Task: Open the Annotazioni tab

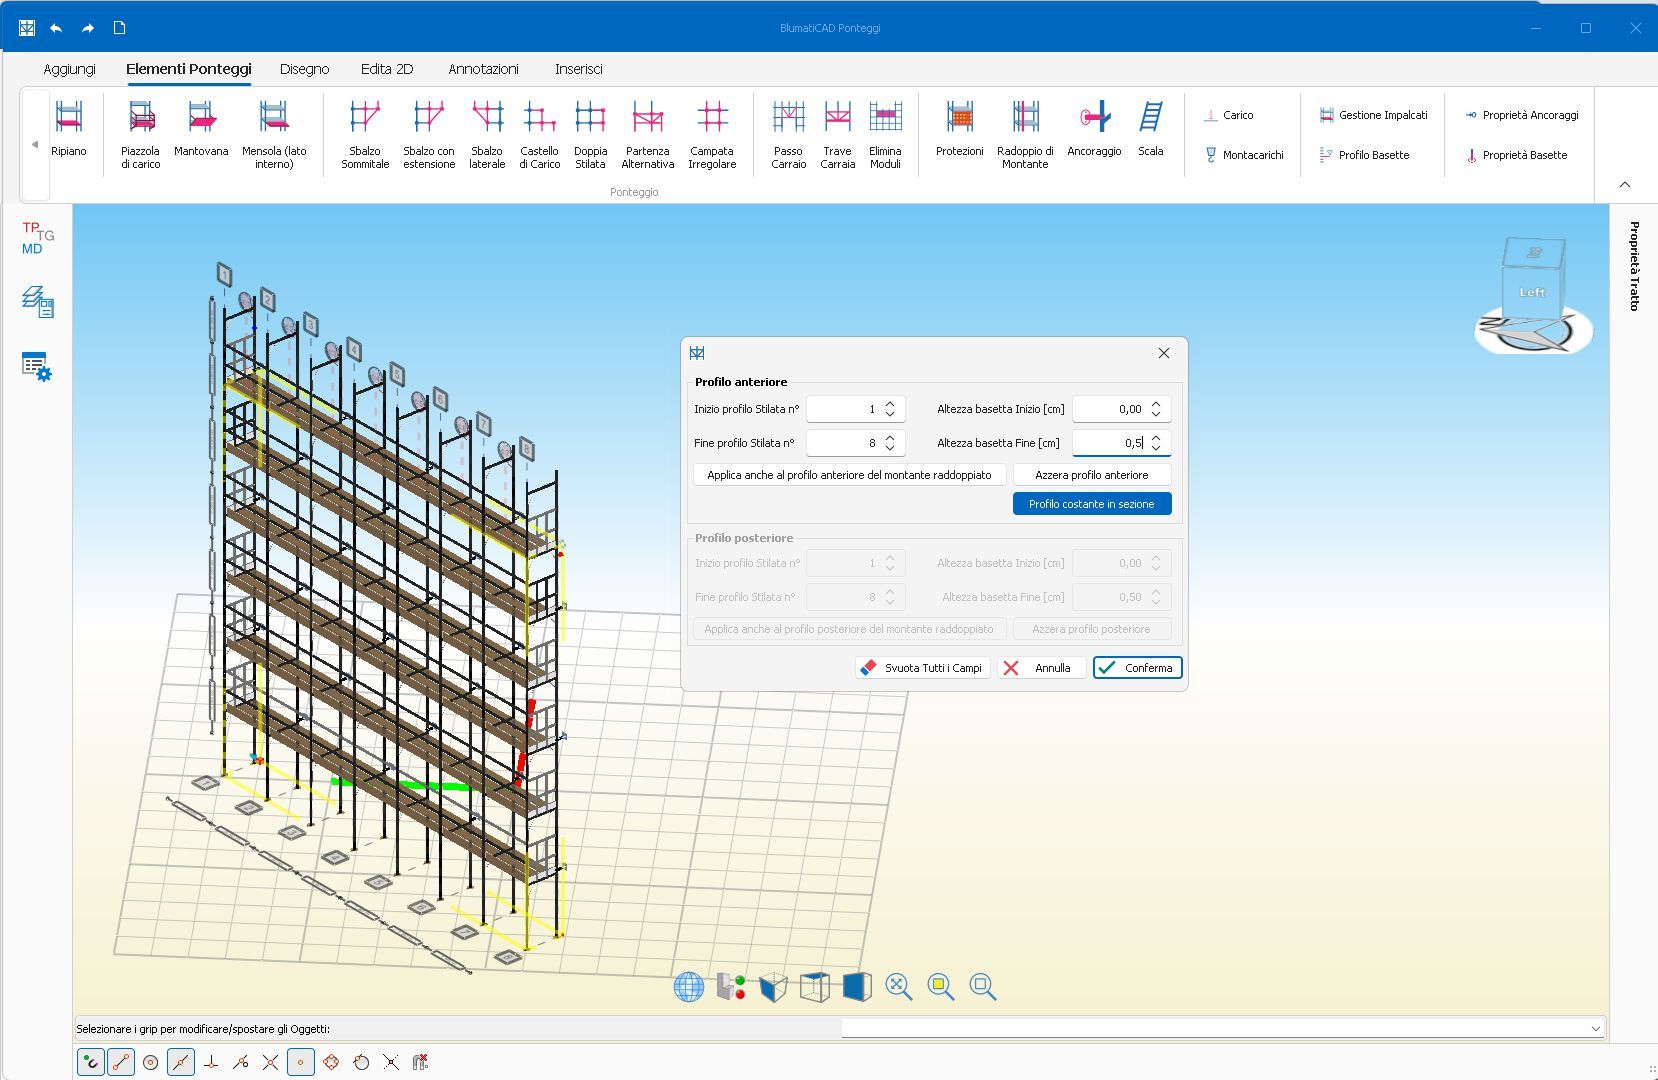Action: coord(483,69)
